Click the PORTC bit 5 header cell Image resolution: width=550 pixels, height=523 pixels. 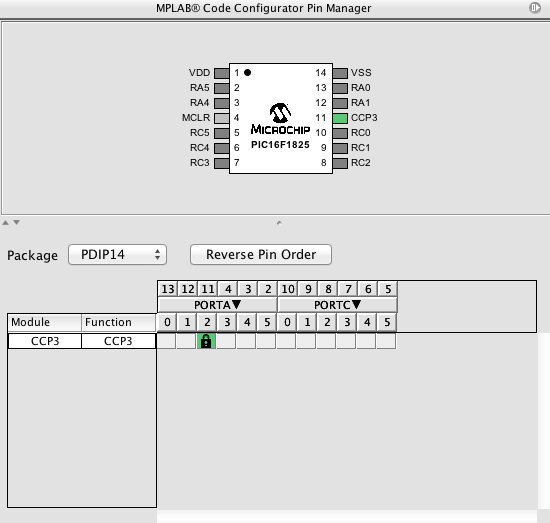[x=387, y=322]
